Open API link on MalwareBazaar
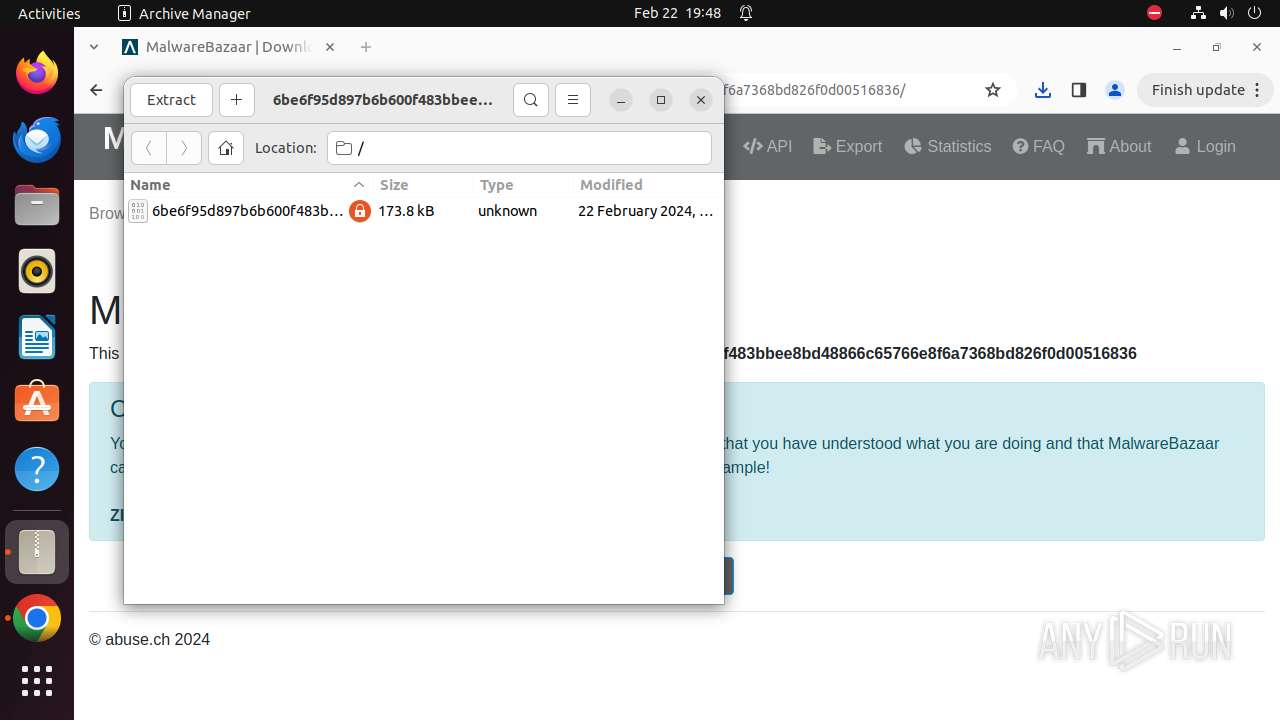The width and height of the screenshot is (1280, 720). coord(768,146)
